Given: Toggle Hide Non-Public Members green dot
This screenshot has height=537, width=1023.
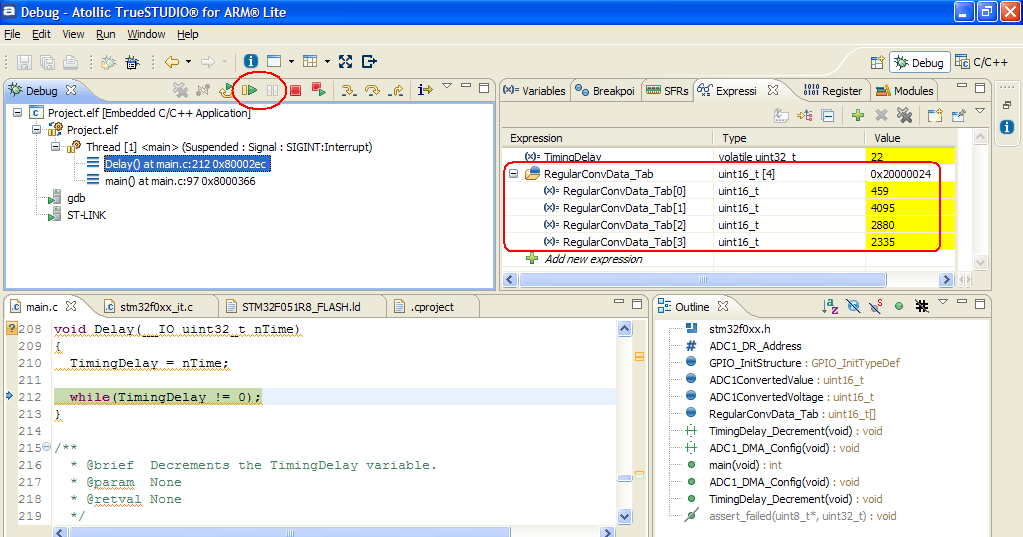Looking at the screenshot, I should [x=899, y=306].
